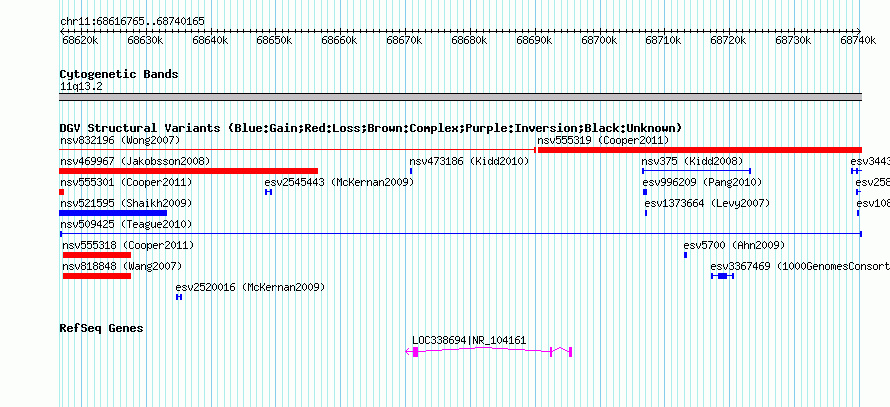Click the nsv469967 (Jakobsson2008) label
Viewport: 890px width, 407px height.
coord(135,161)
